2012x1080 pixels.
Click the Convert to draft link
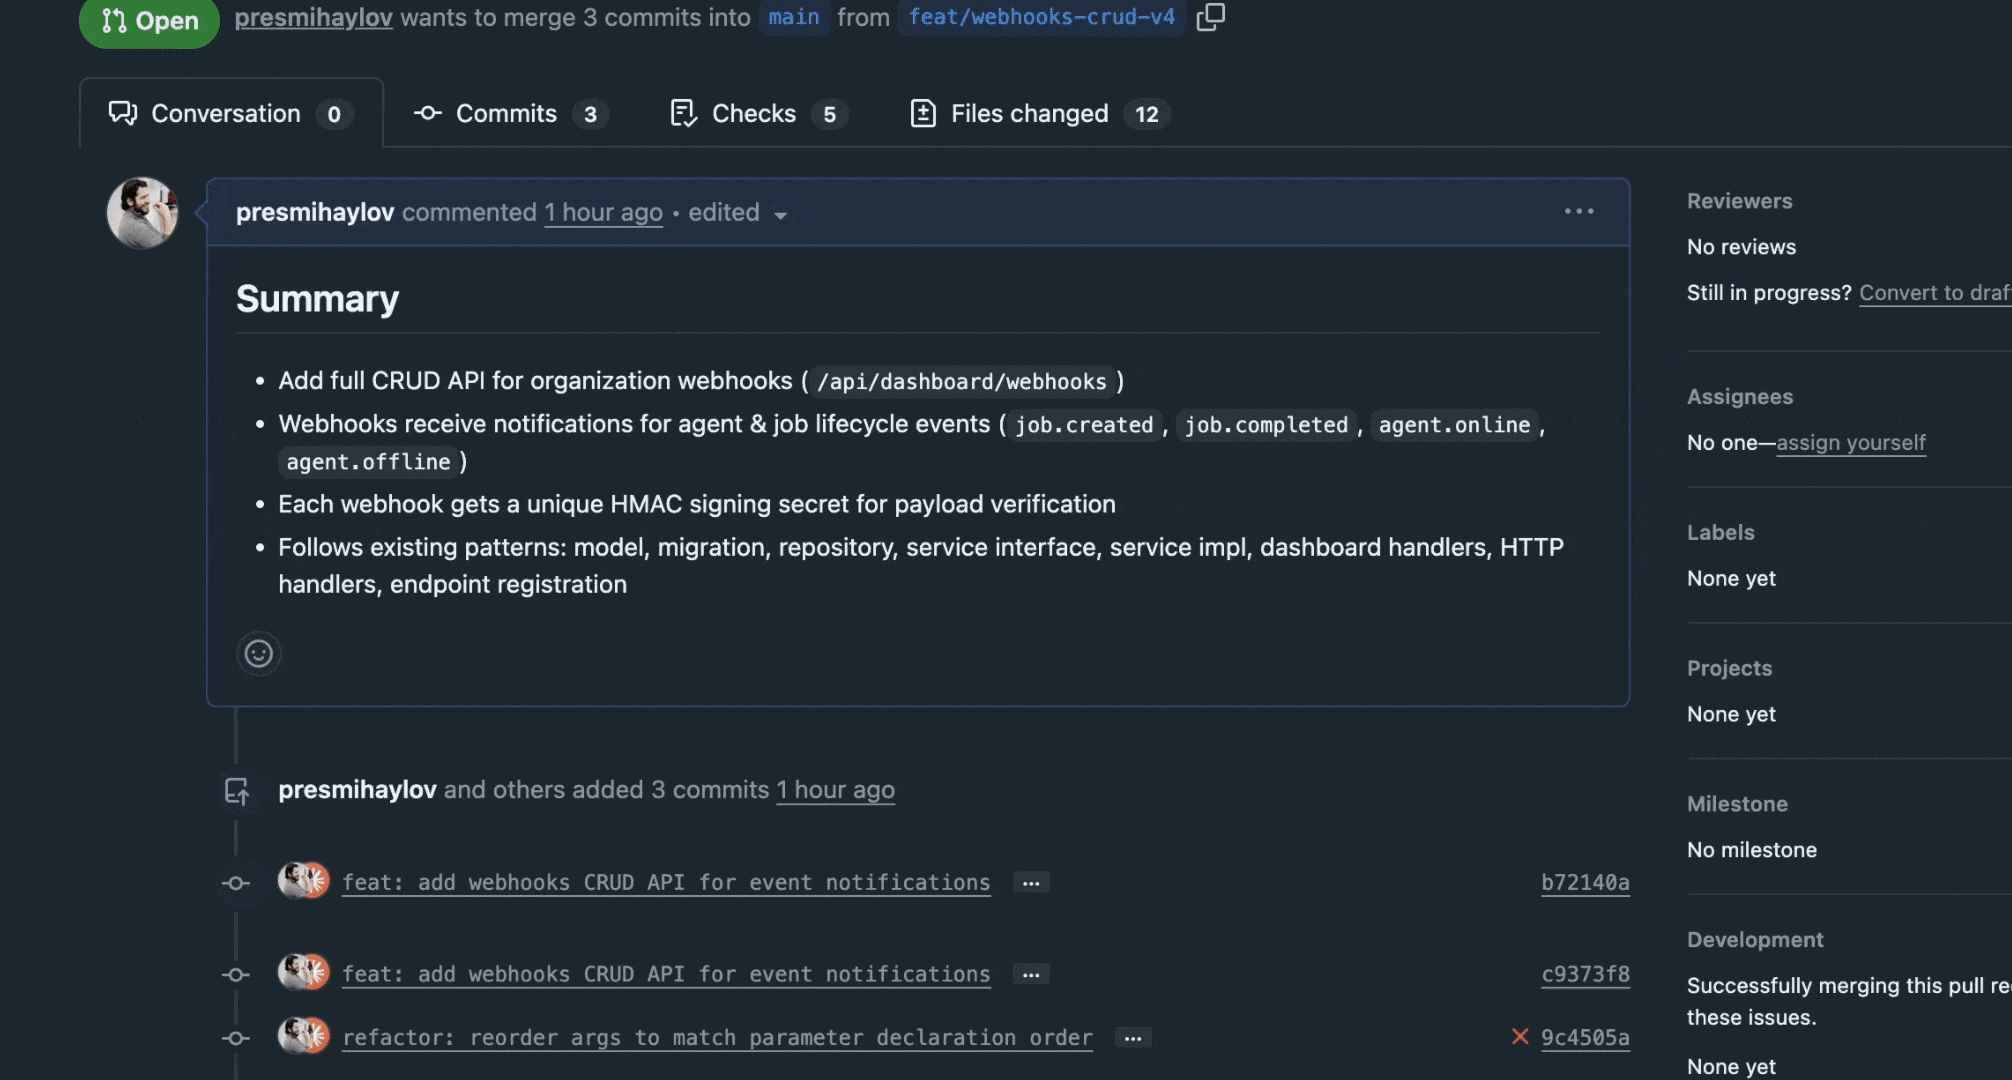1934,292
